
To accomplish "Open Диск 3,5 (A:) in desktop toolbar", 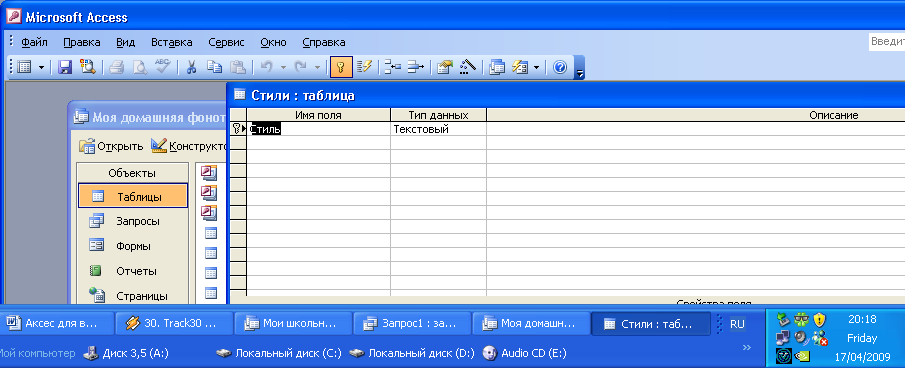I will click(126, 353).
